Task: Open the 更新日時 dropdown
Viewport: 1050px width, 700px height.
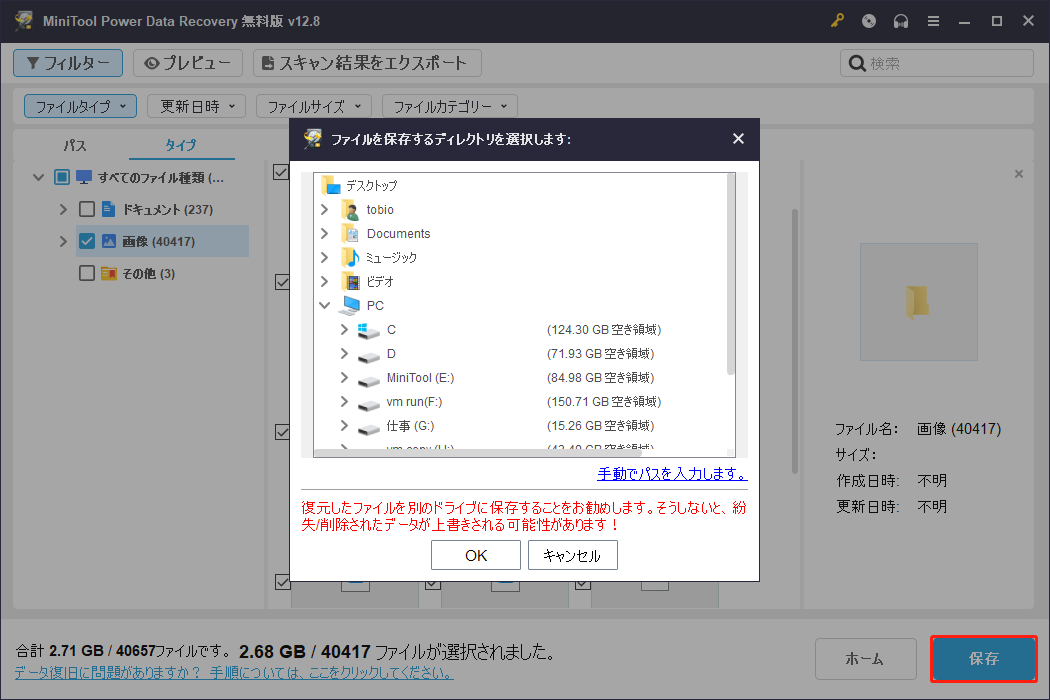Action: pos(196,105)
